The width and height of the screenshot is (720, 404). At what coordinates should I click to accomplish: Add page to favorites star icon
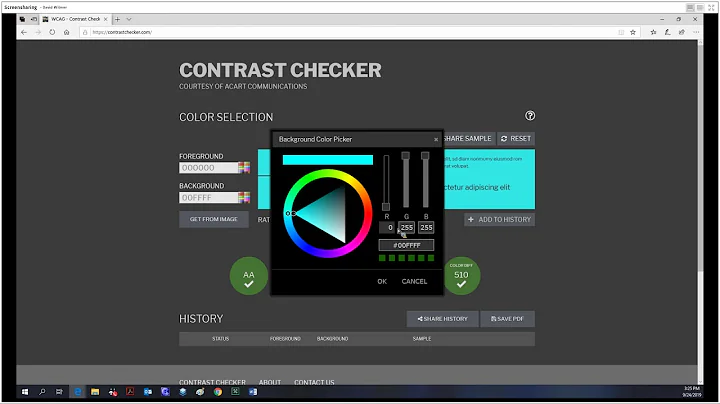pyautogui.click(x=633, y=32)
